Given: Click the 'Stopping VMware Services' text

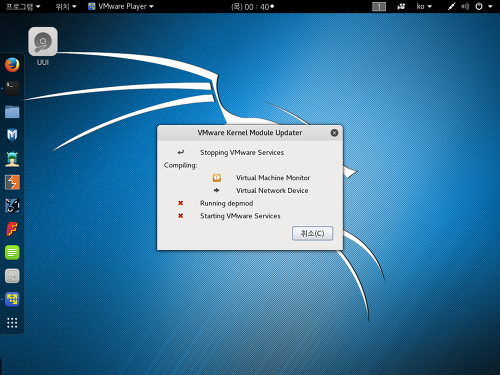Looking at the screenshot, I should (242, 153).
